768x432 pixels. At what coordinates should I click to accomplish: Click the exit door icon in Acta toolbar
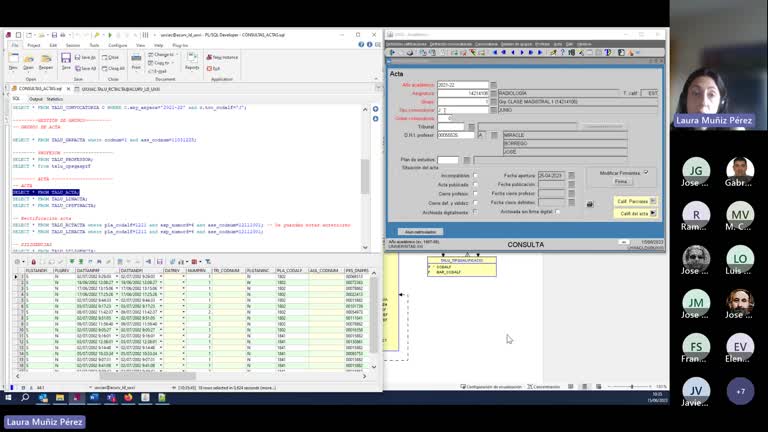point(392,52)
